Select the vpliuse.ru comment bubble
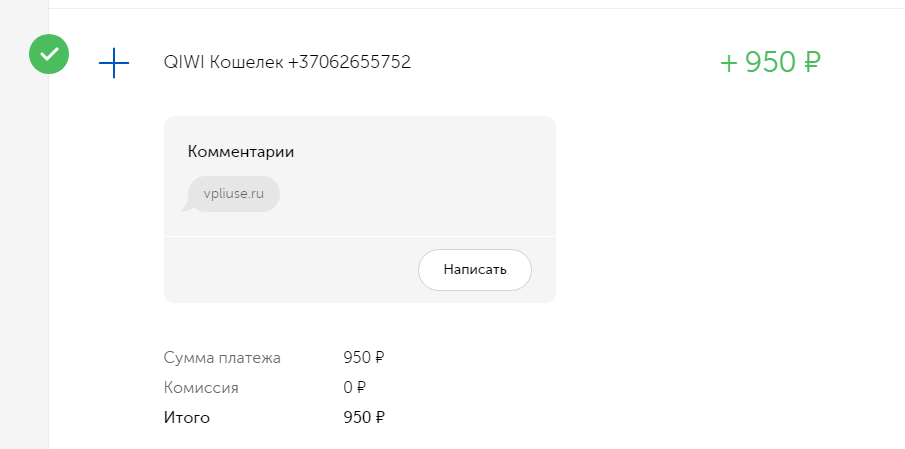The height and width of the screenshot is (449, 905). tap(234, 194)
